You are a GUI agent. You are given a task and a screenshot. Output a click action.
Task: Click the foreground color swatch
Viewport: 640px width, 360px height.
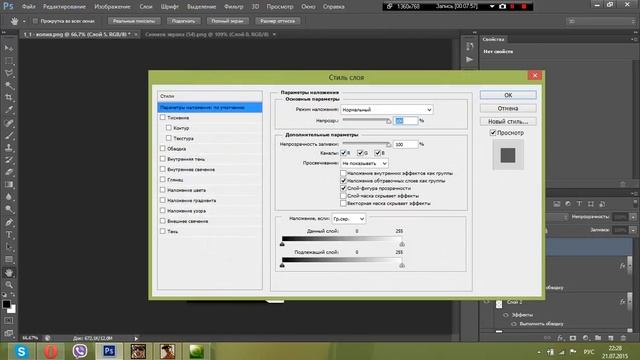coord(6,304)
